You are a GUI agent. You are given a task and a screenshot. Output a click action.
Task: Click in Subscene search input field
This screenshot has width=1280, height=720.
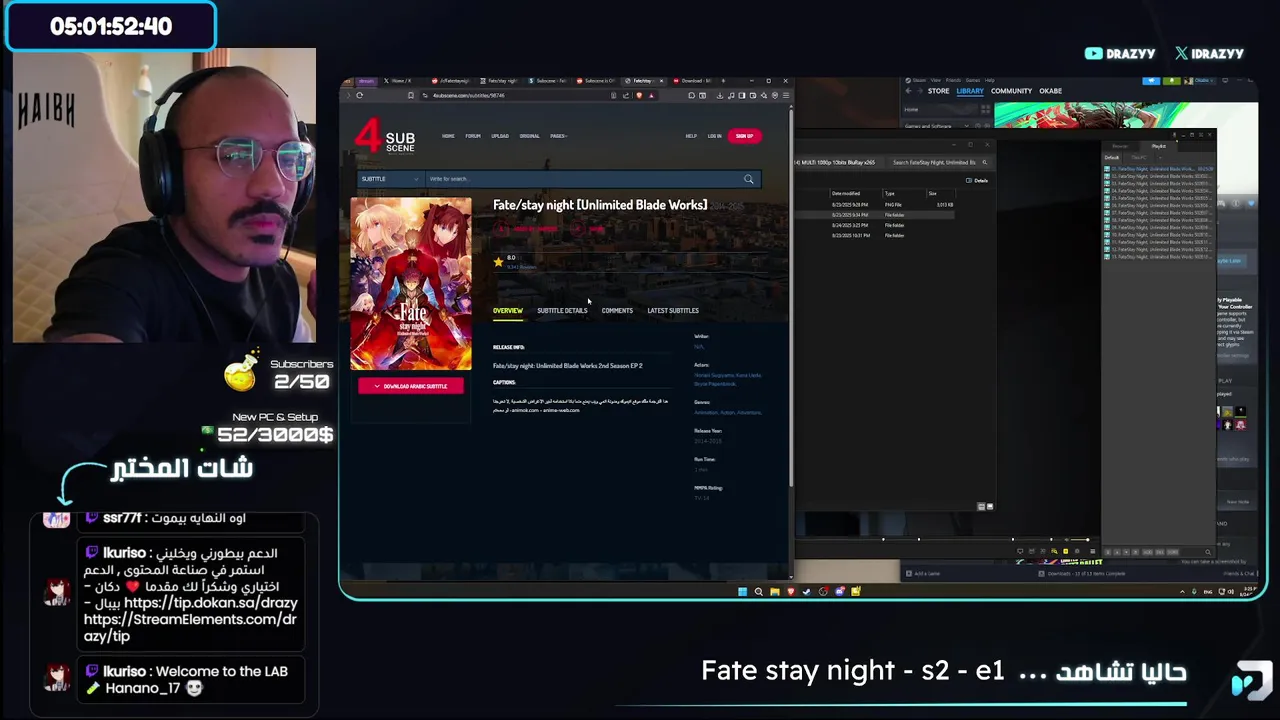coord(583,179)
